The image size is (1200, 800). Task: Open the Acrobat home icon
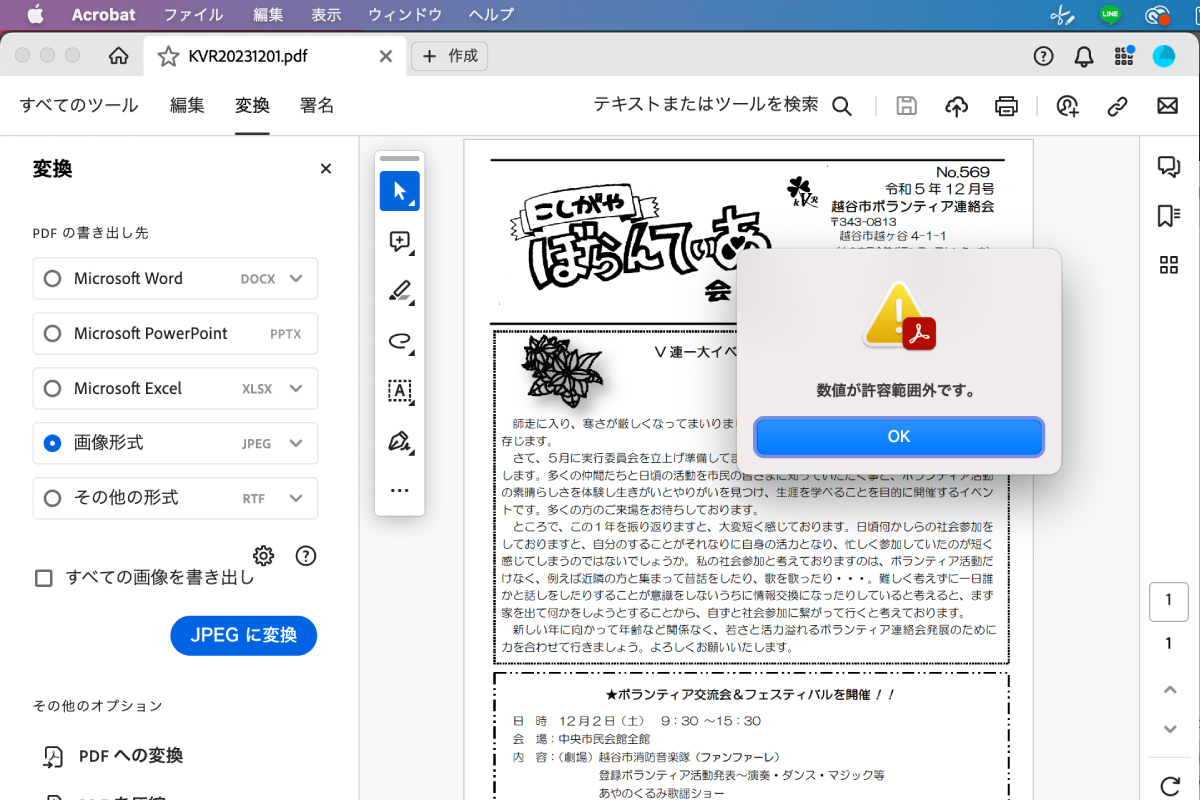(x=118, y=56)
